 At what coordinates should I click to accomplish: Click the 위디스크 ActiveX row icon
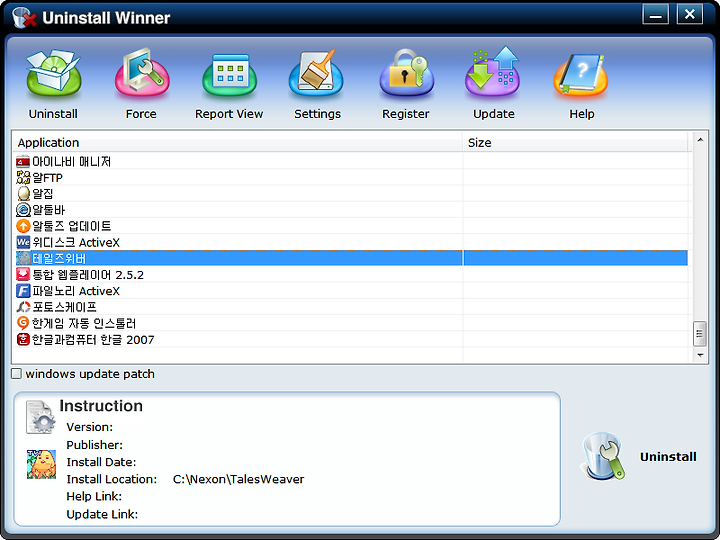[x=23, y=242]
